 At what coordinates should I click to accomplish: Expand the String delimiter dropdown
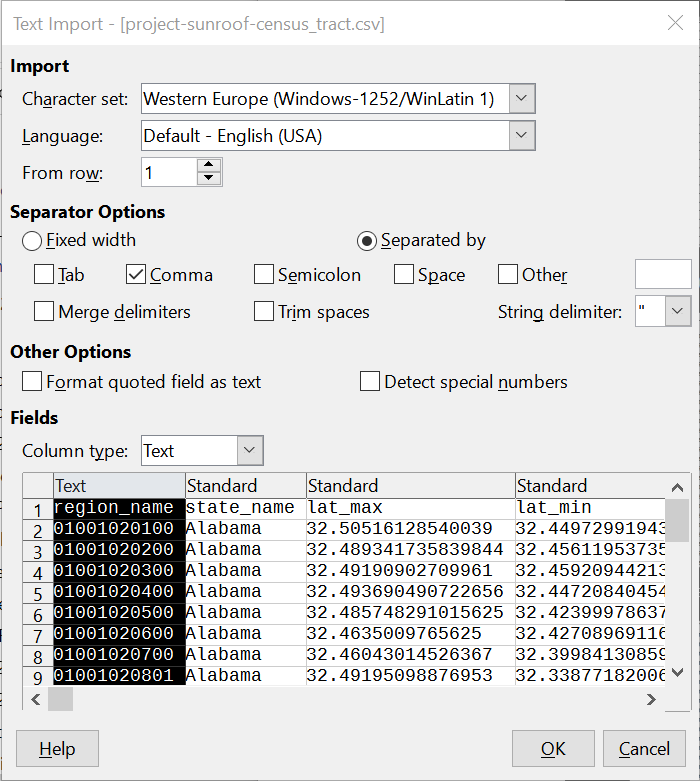(678, 312)
